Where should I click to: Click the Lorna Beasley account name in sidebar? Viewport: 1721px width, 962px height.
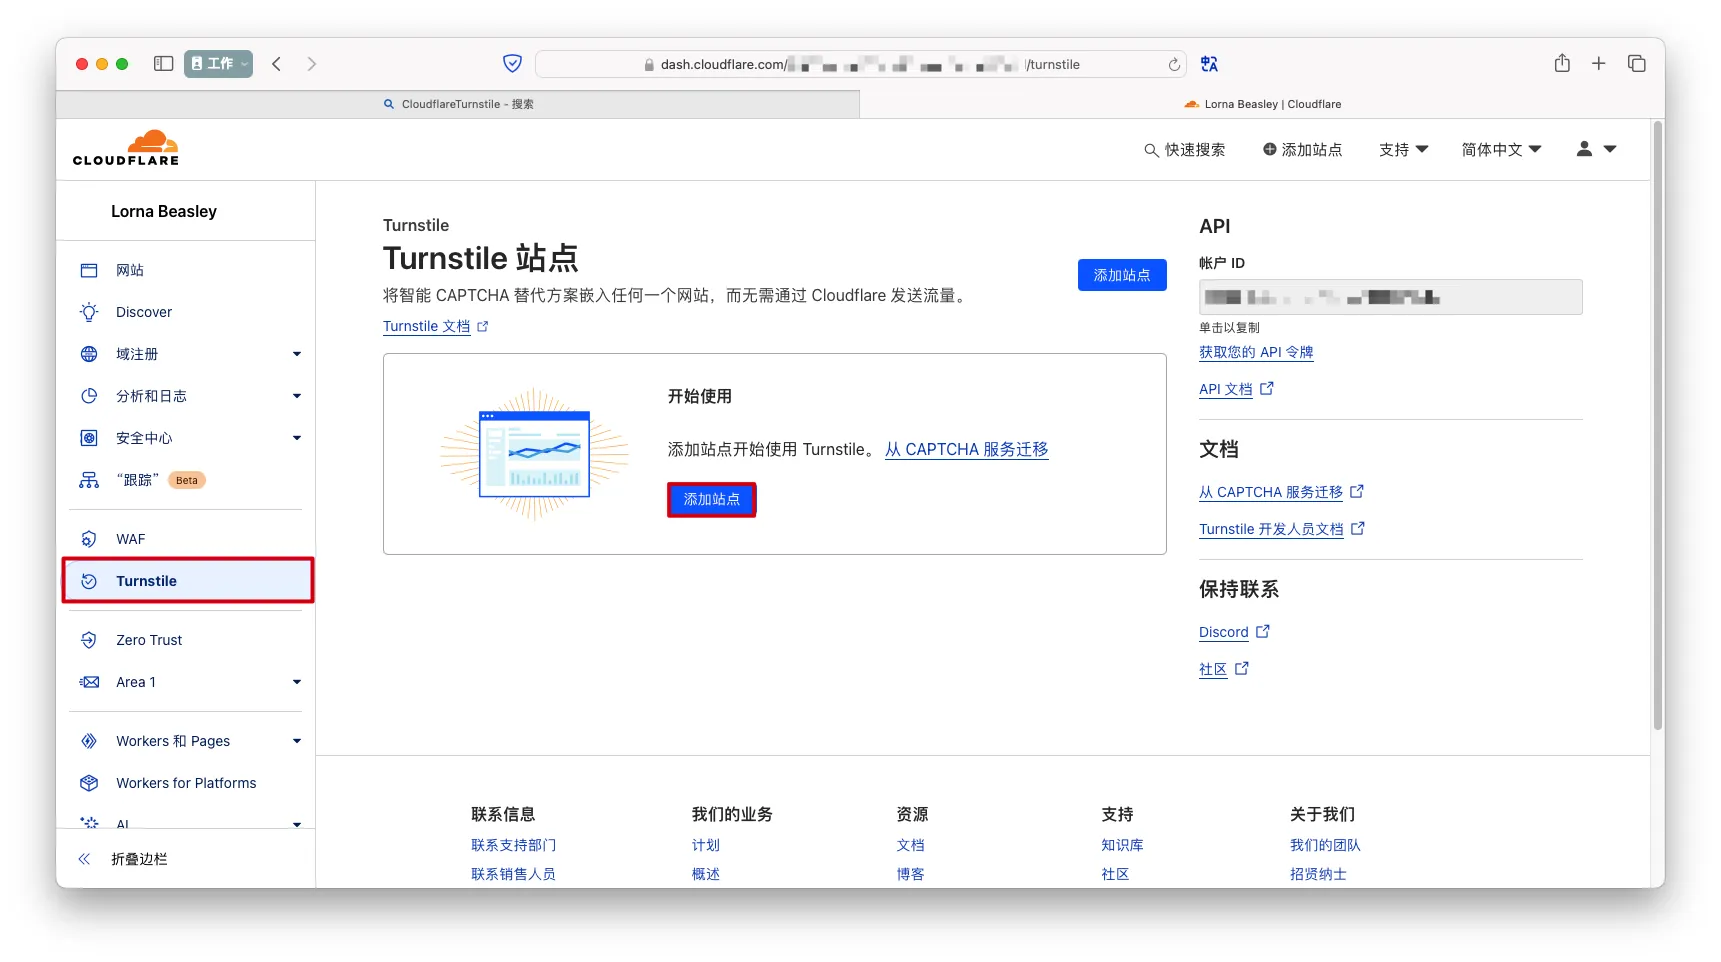tap(164, 211)
